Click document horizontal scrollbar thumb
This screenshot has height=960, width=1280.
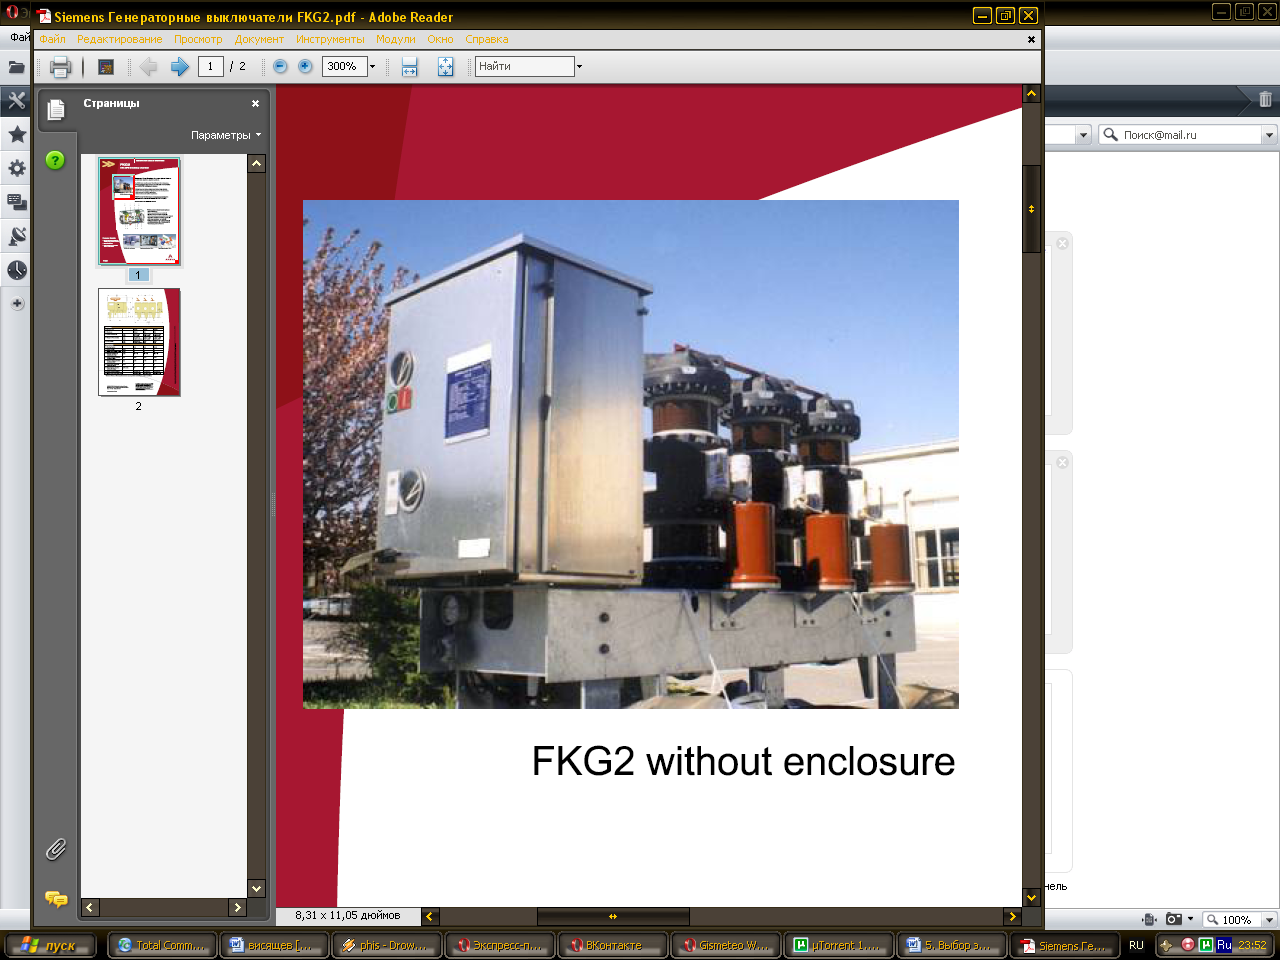click(x=613, y=916)
